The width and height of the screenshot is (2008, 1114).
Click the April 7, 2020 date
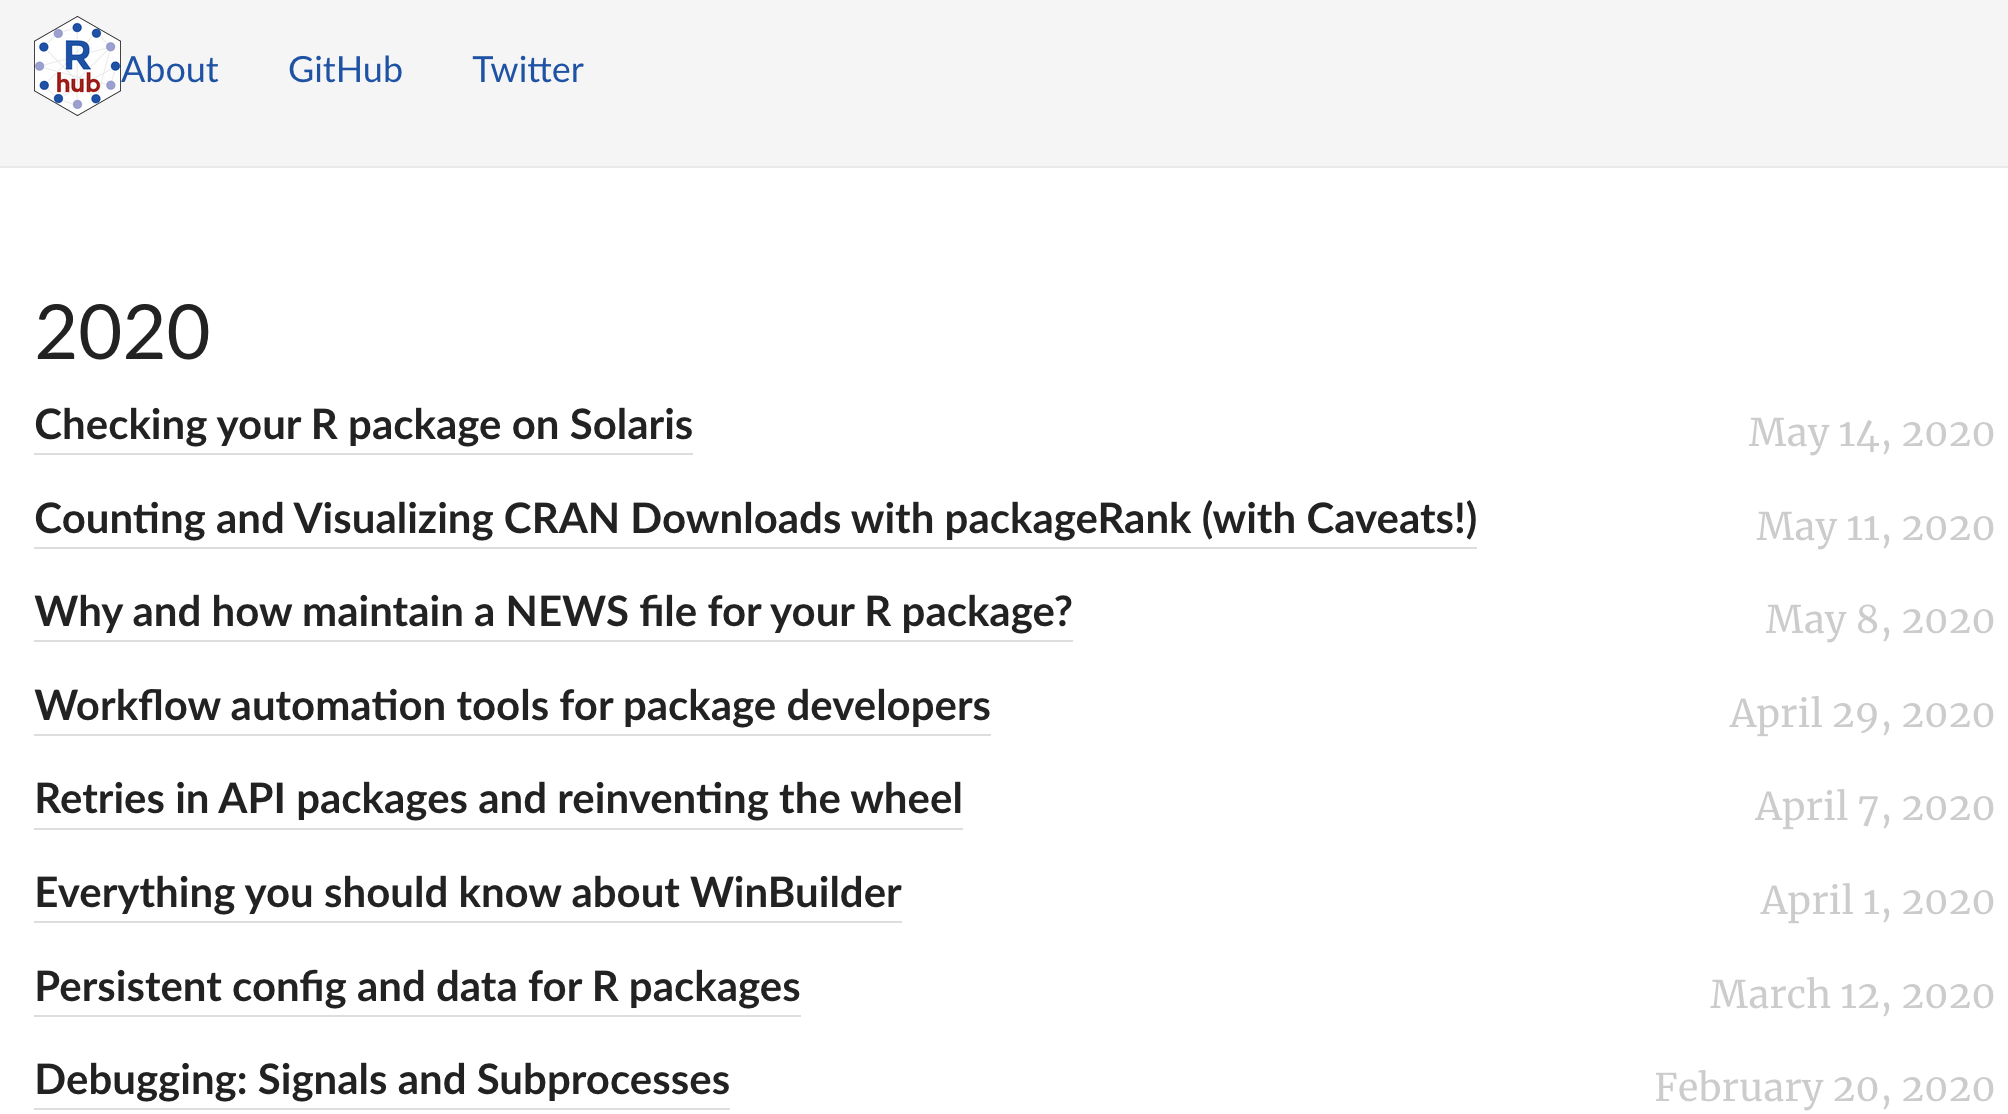point(1874,807)
